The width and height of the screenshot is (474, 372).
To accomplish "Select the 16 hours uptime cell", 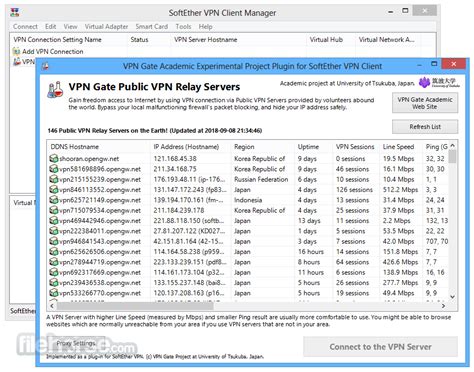I will tap(311, 252).
